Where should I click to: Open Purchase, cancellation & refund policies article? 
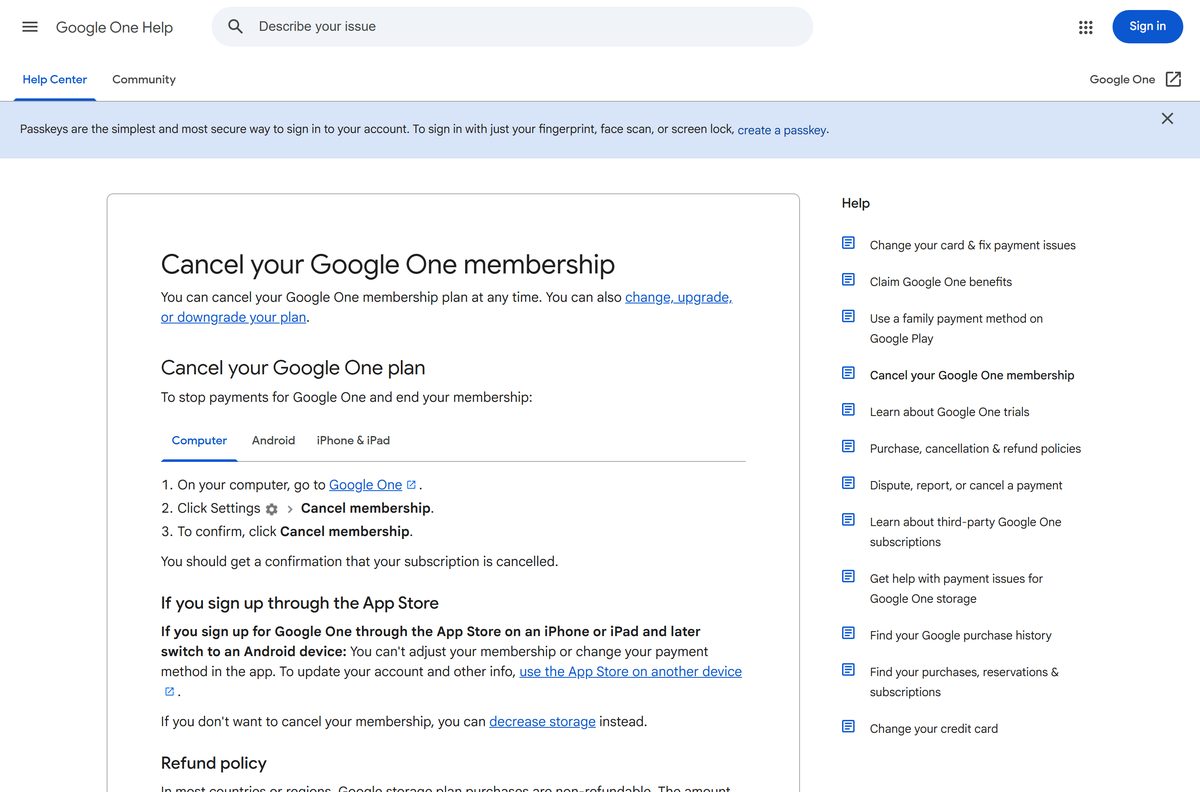click(975, 448)
